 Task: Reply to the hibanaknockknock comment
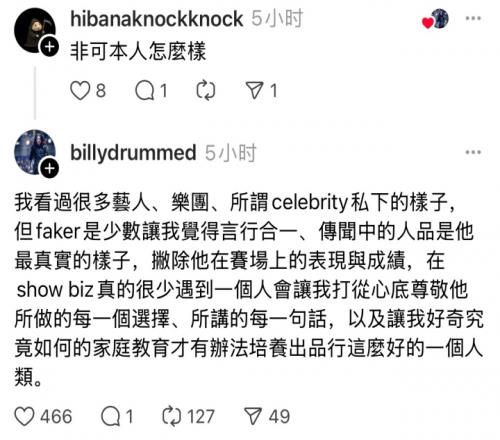(144, 91)
